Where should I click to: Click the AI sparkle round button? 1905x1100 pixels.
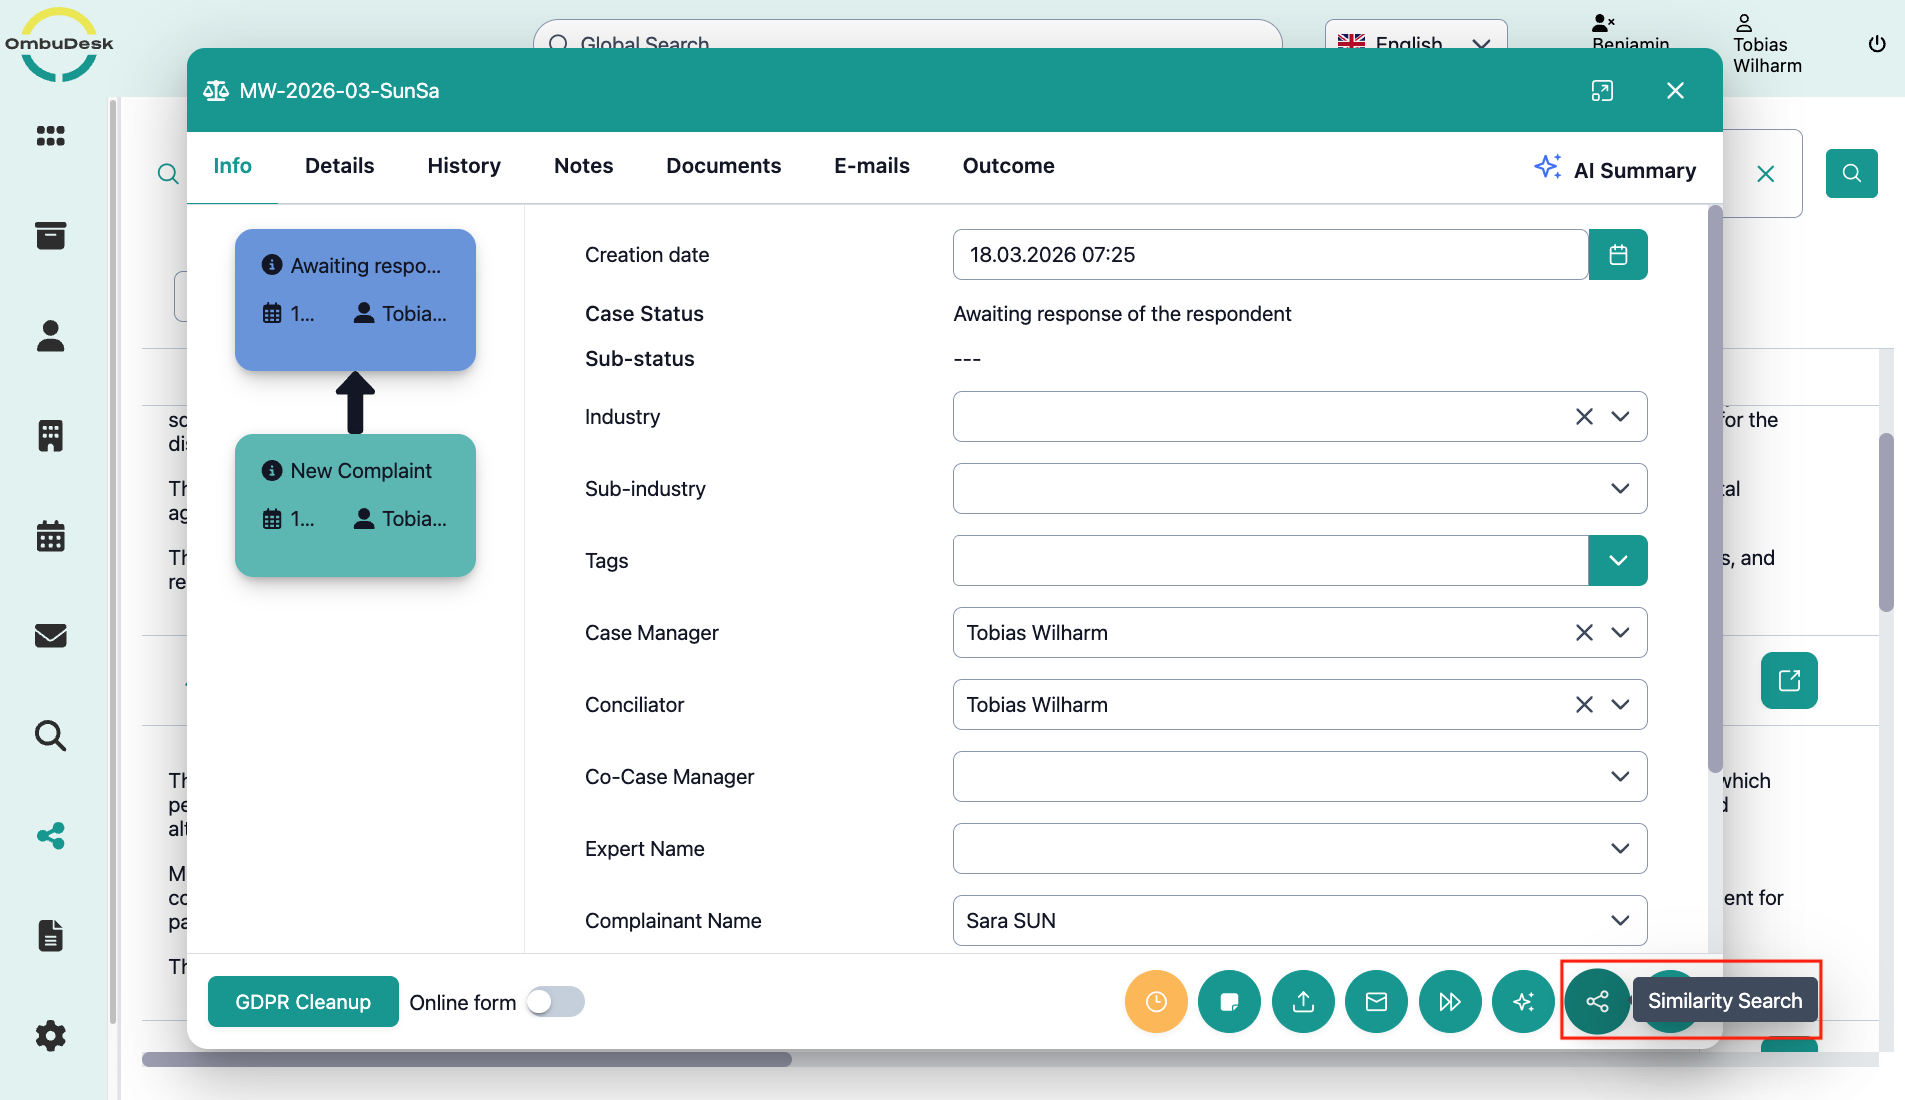pyautogui.click(x=1523, y=1001)
